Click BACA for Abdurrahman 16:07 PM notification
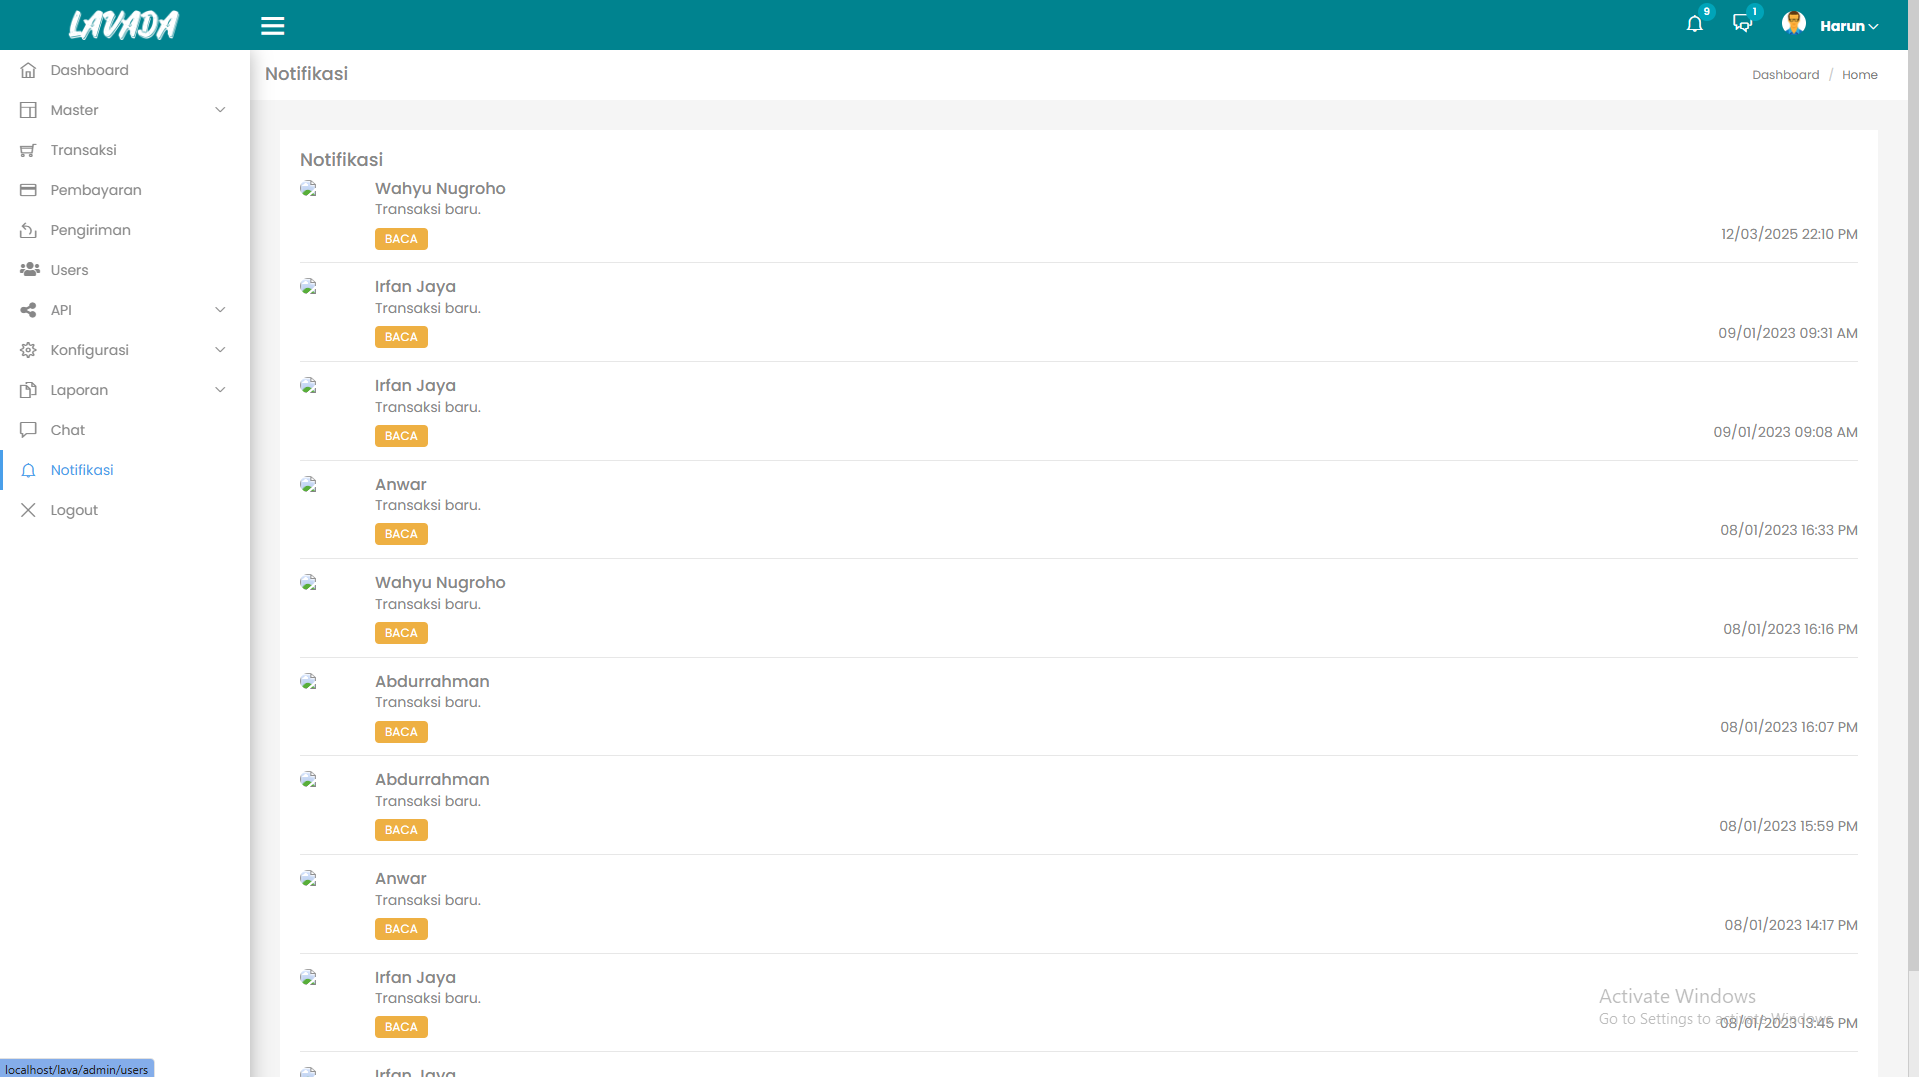This screenshot has height=1077, width=1919. [x=401, y=732]
